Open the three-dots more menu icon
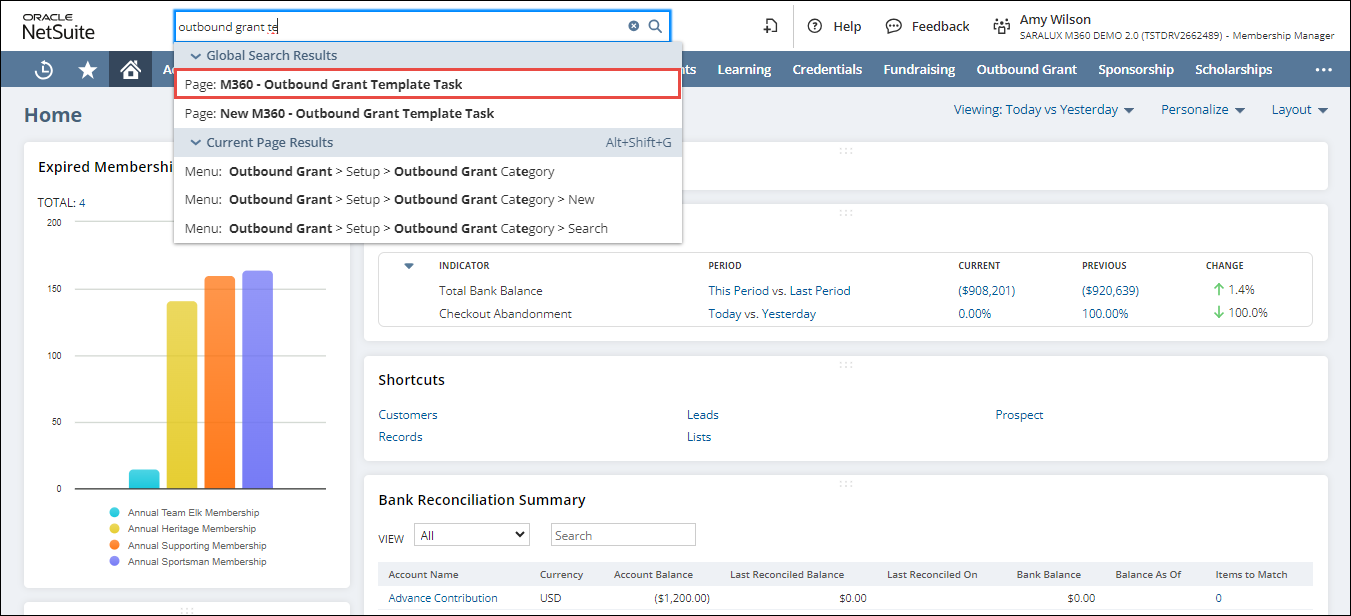 1323,70
